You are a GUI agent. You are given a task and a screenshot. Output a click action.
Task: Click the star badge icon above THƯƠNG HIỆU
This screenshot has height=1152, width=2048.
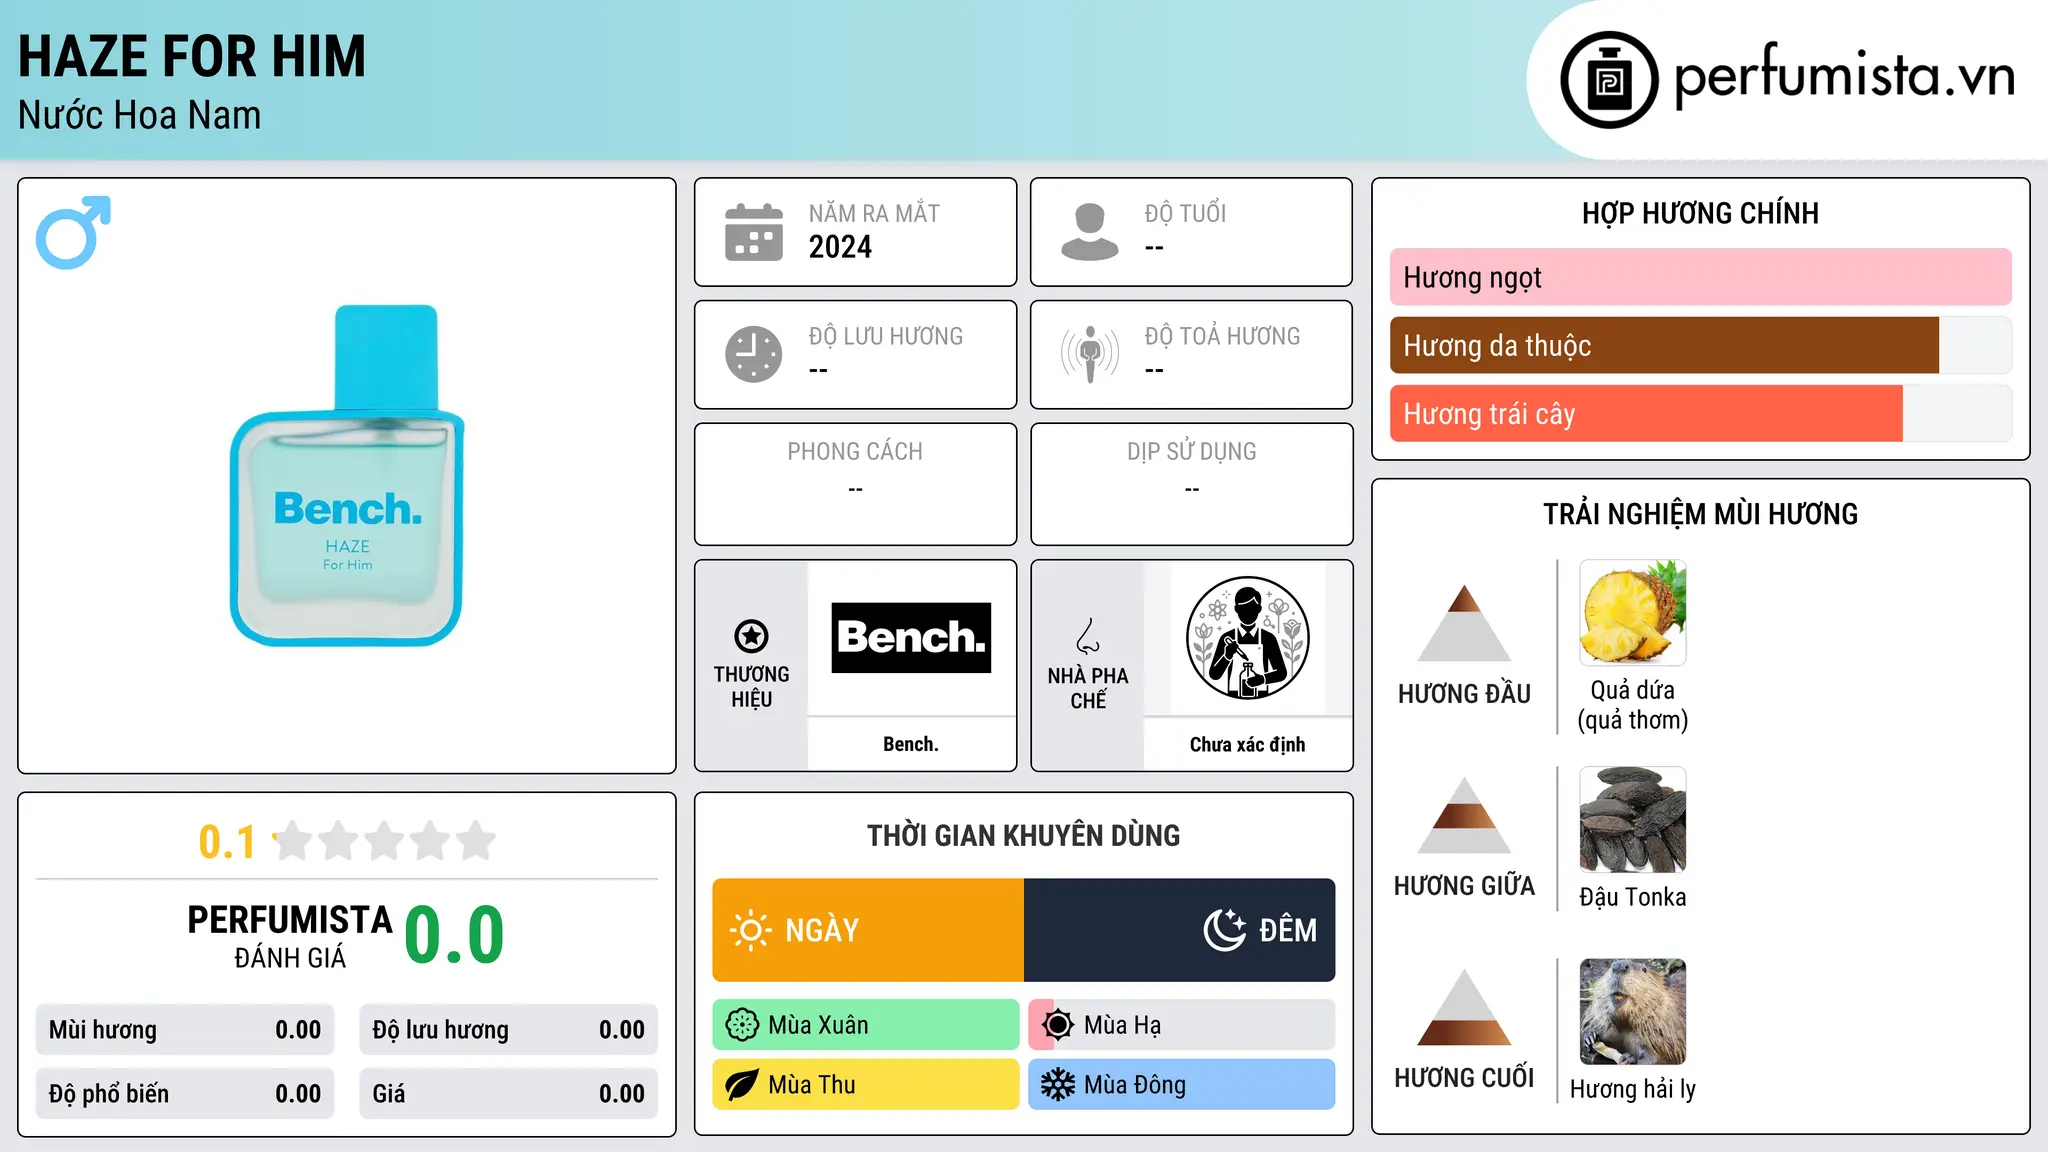[751, 636]
